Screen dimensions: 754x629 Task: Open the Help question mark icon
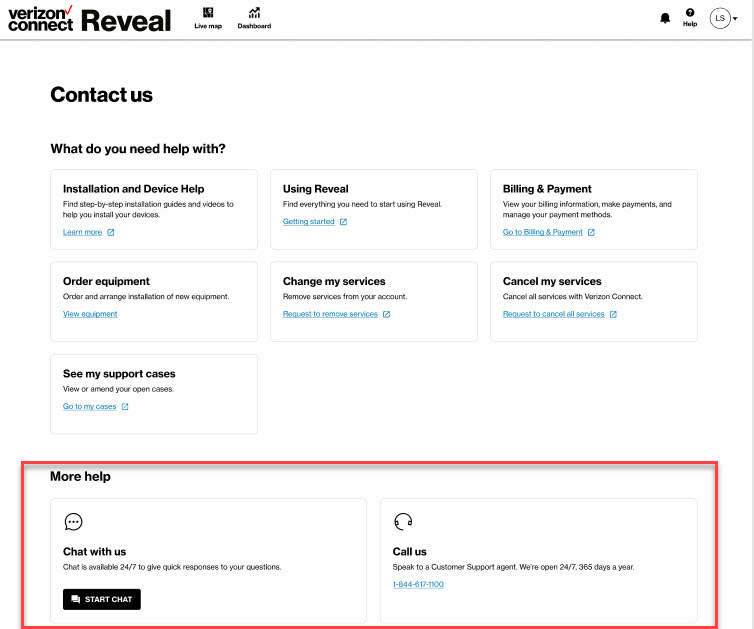pyautogui.click(x=690, y=13)
